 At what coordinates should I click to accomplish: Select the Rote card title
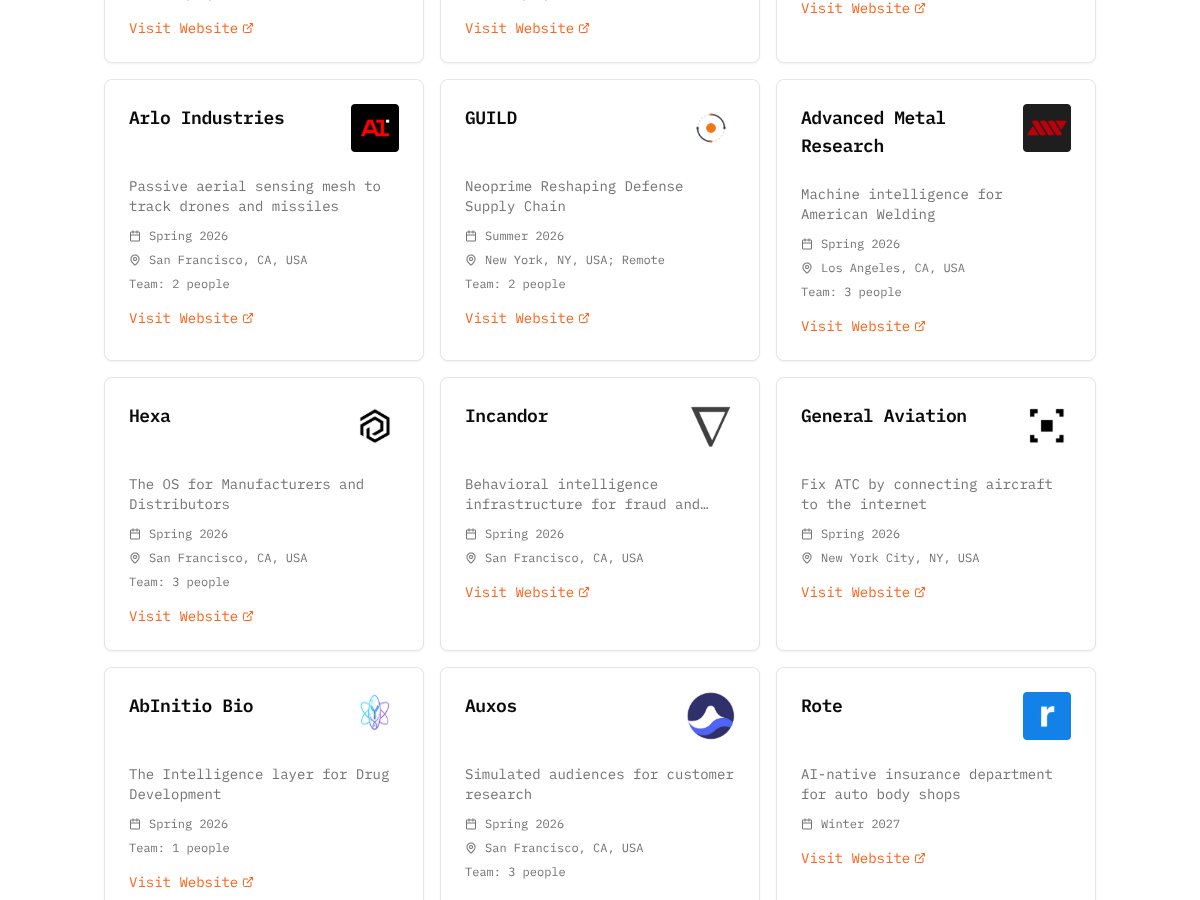pyautogui.click(x=822, y=706)
